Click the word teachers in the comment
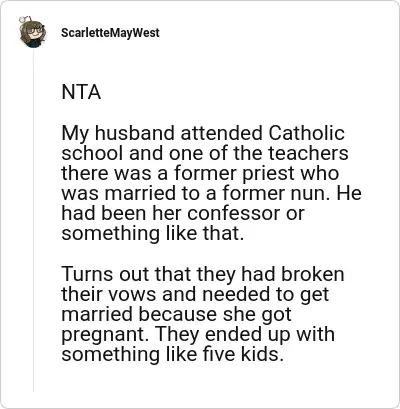This screenshot has height=409, width=400. pyautogui.click(x=308, y=153)
